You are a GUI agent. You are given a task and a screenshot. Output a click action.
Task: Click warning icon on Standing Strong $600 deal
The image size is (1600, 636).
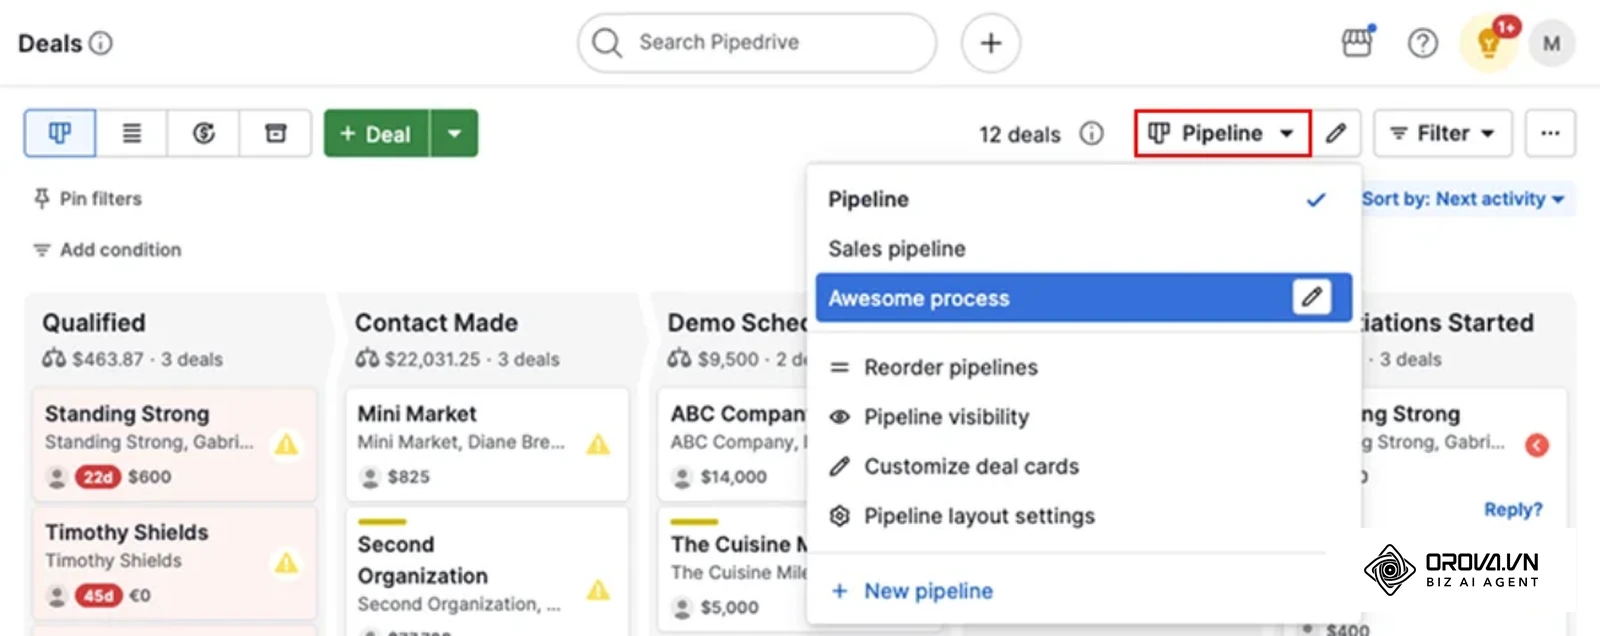click(286, 444)
